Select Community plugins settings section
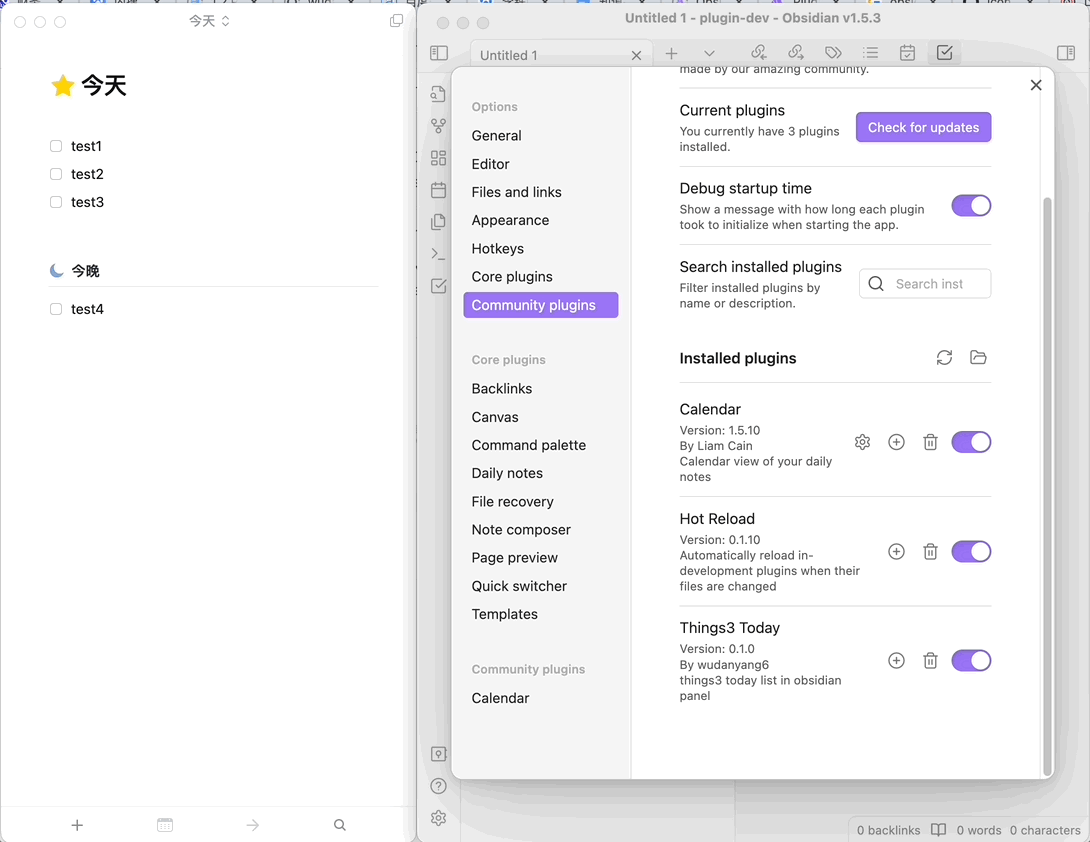1090x842 pixels. click(541, 305)
